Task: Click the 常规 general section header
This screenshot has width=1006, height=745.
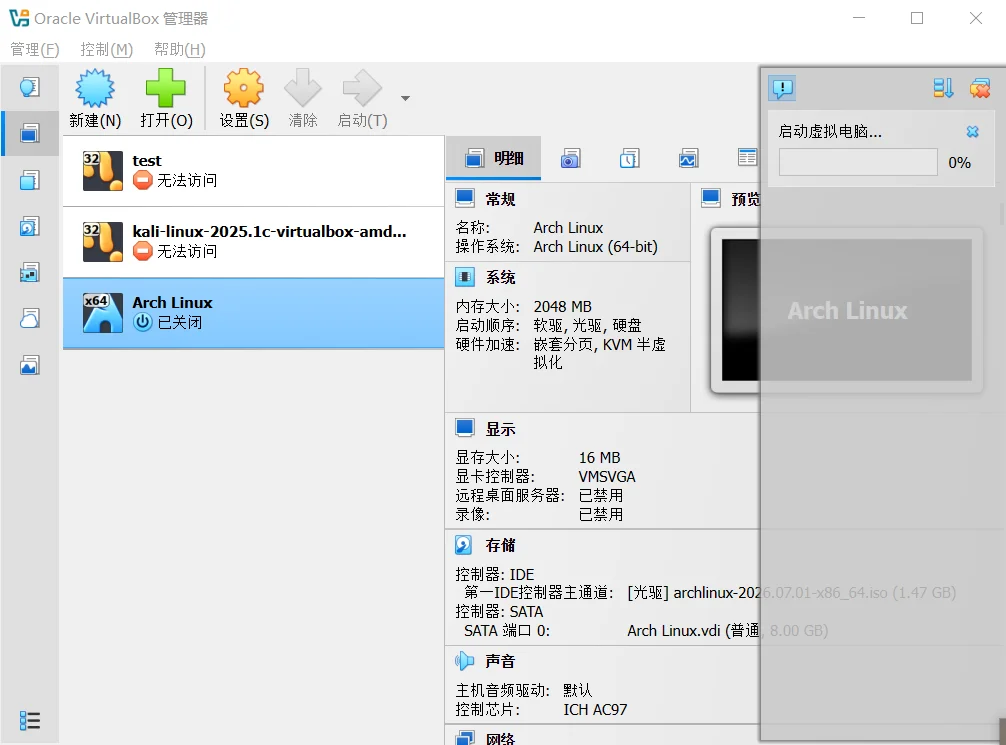Action: point(500,200)
